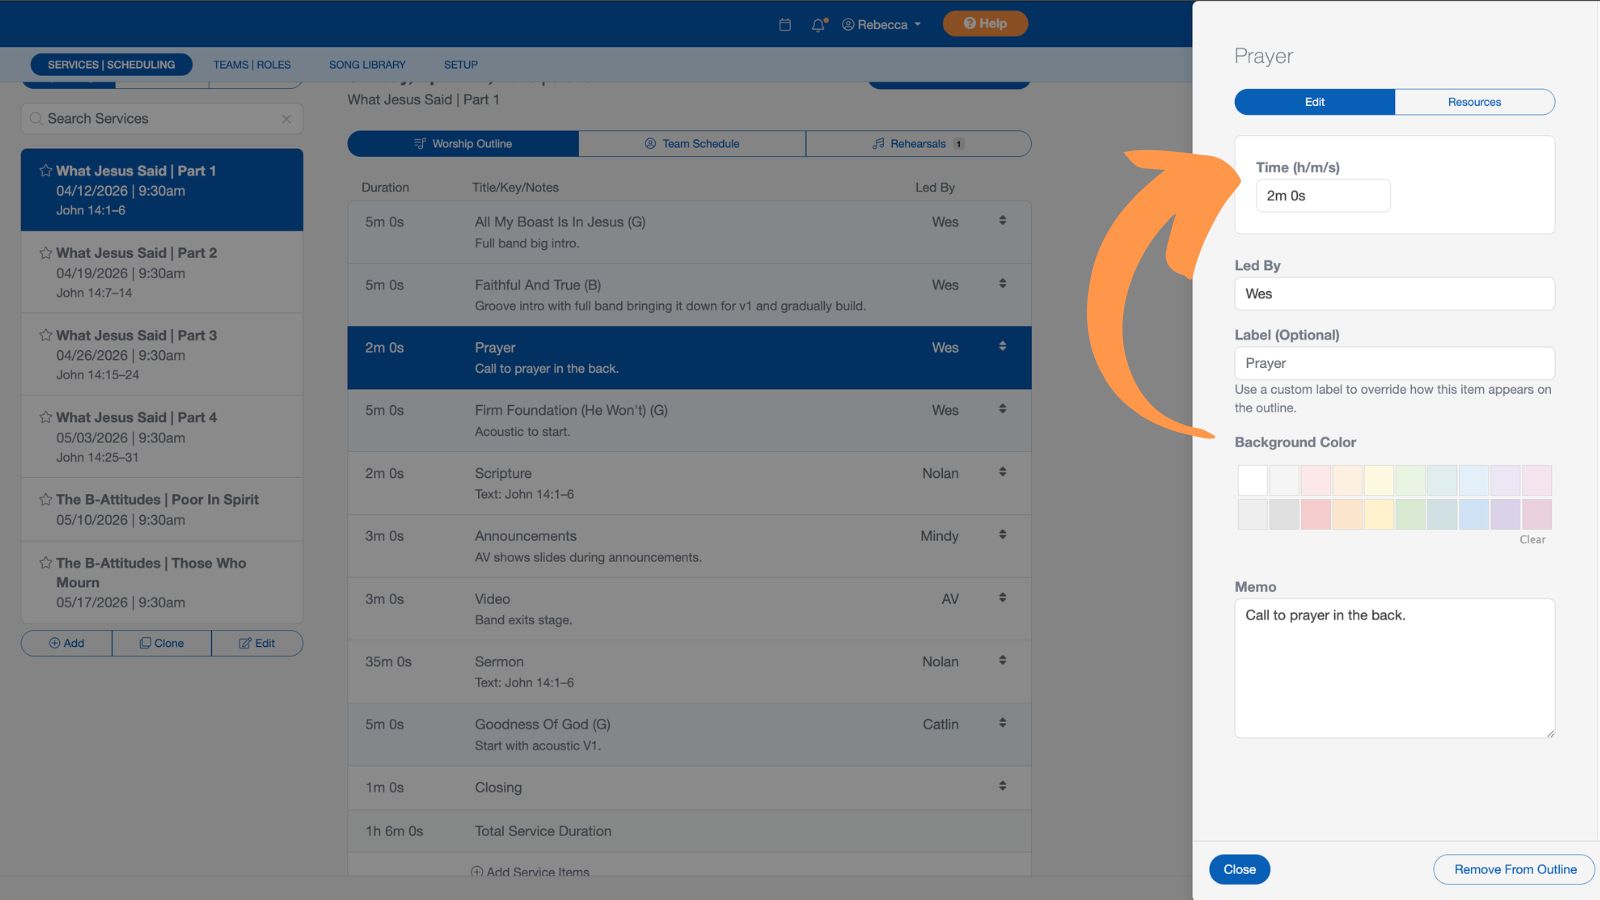
Task: Click the Remove From Outline button
Action: (1513, 869)
